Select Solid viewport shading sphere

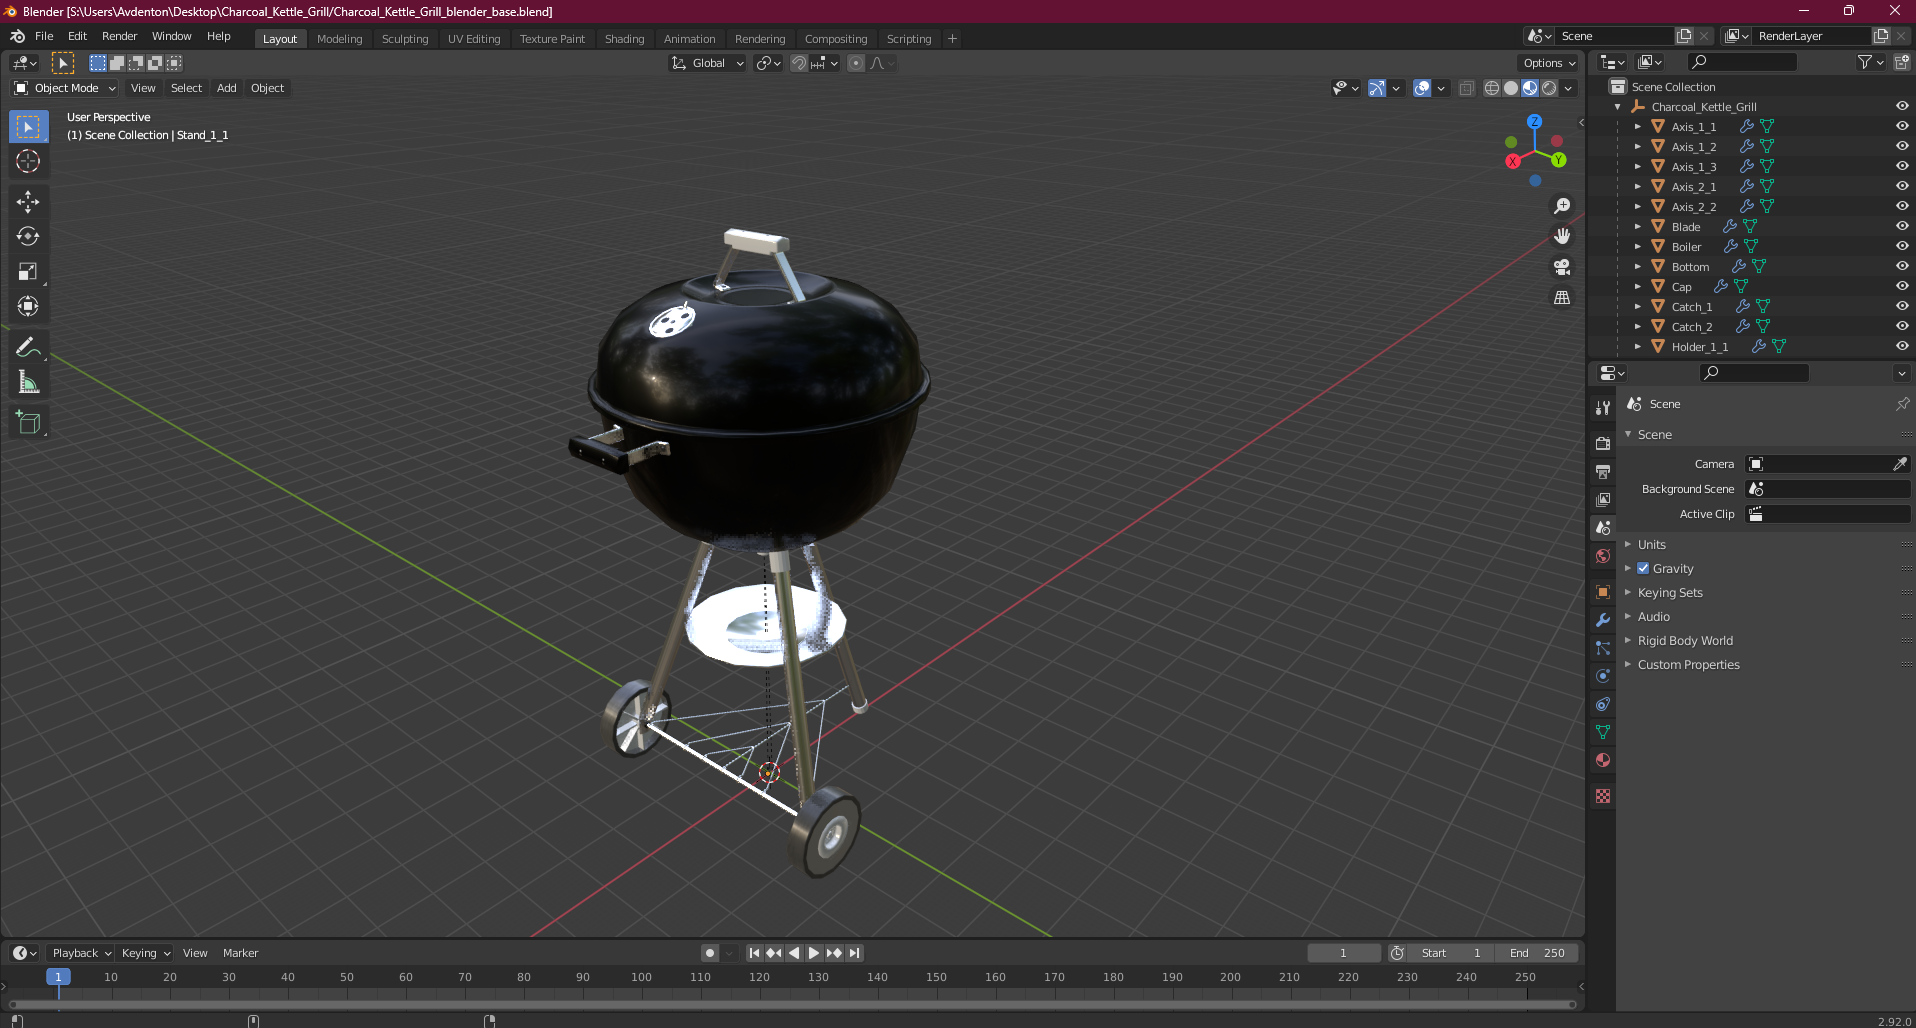(1511, 88)
